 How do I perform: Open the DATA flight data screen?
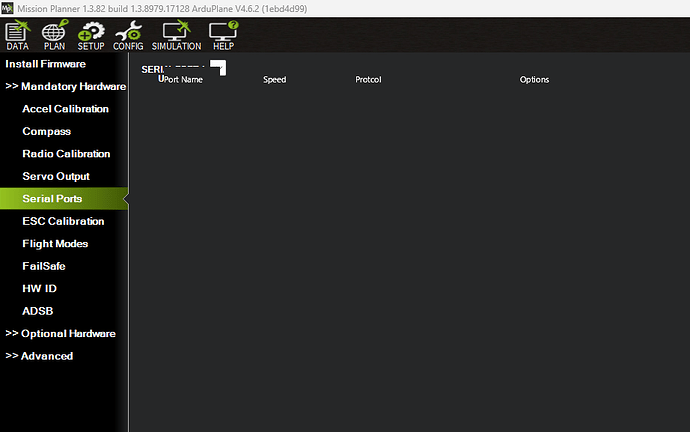click(x=17, y=35)
